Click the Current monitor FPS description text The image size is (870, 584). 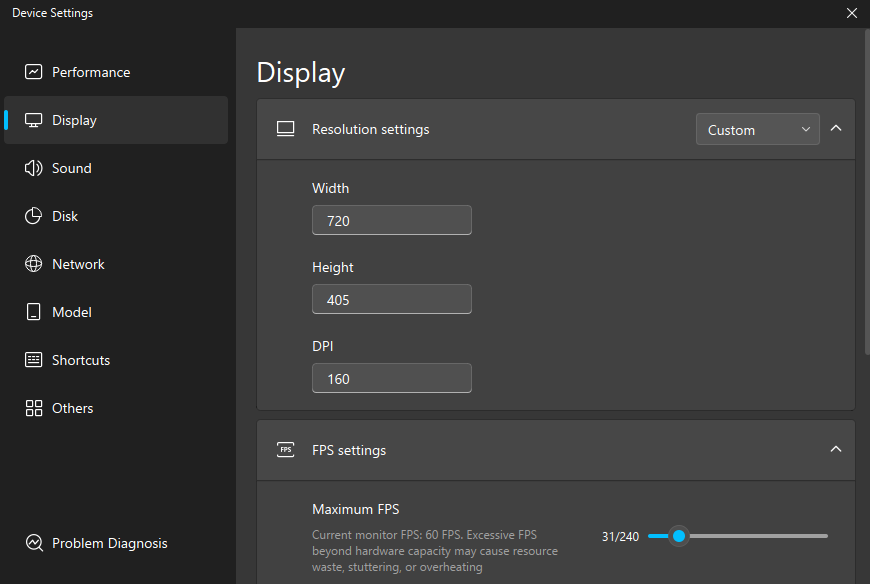coord(435,551)
